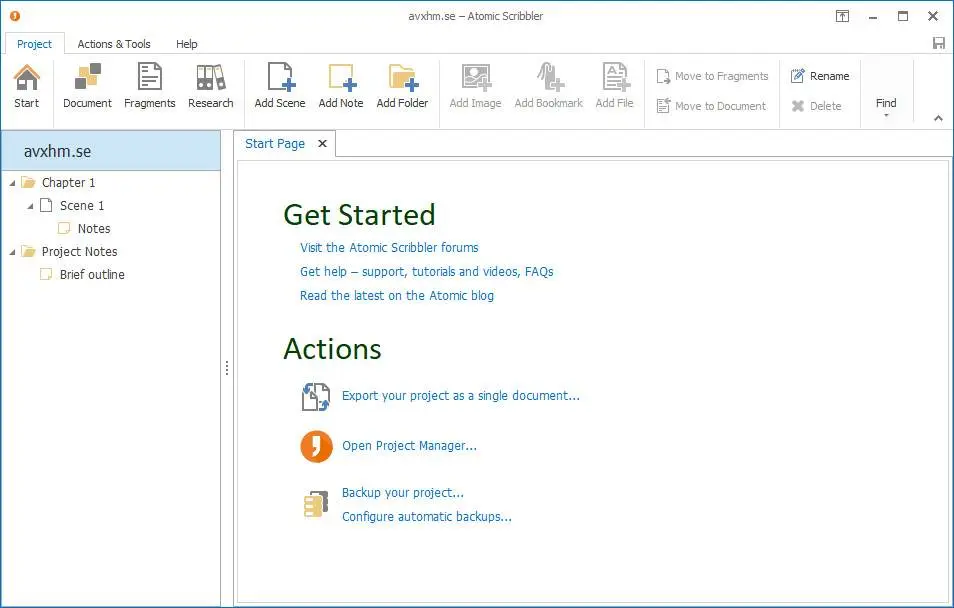
Task: Click the Start home icon in ribbon
Action: 27,78
